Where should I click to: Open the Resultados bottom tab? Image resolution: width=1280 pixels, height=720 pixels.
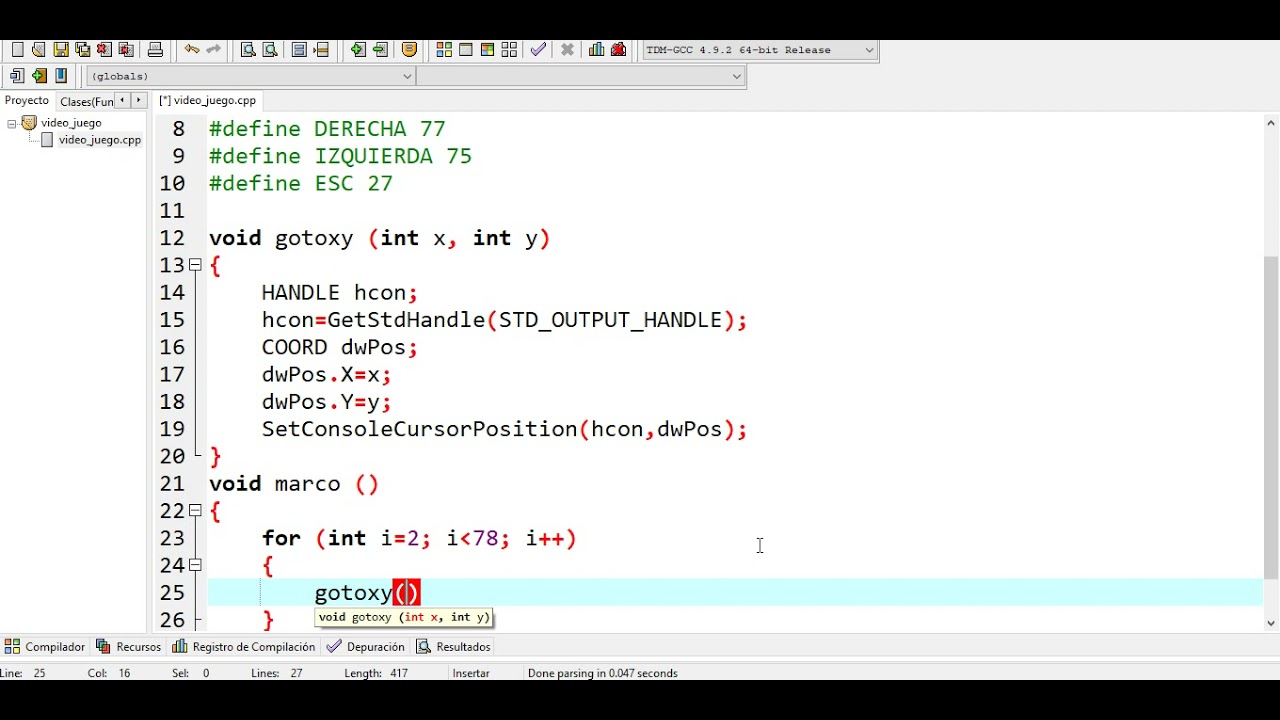(x=453, y=647)
